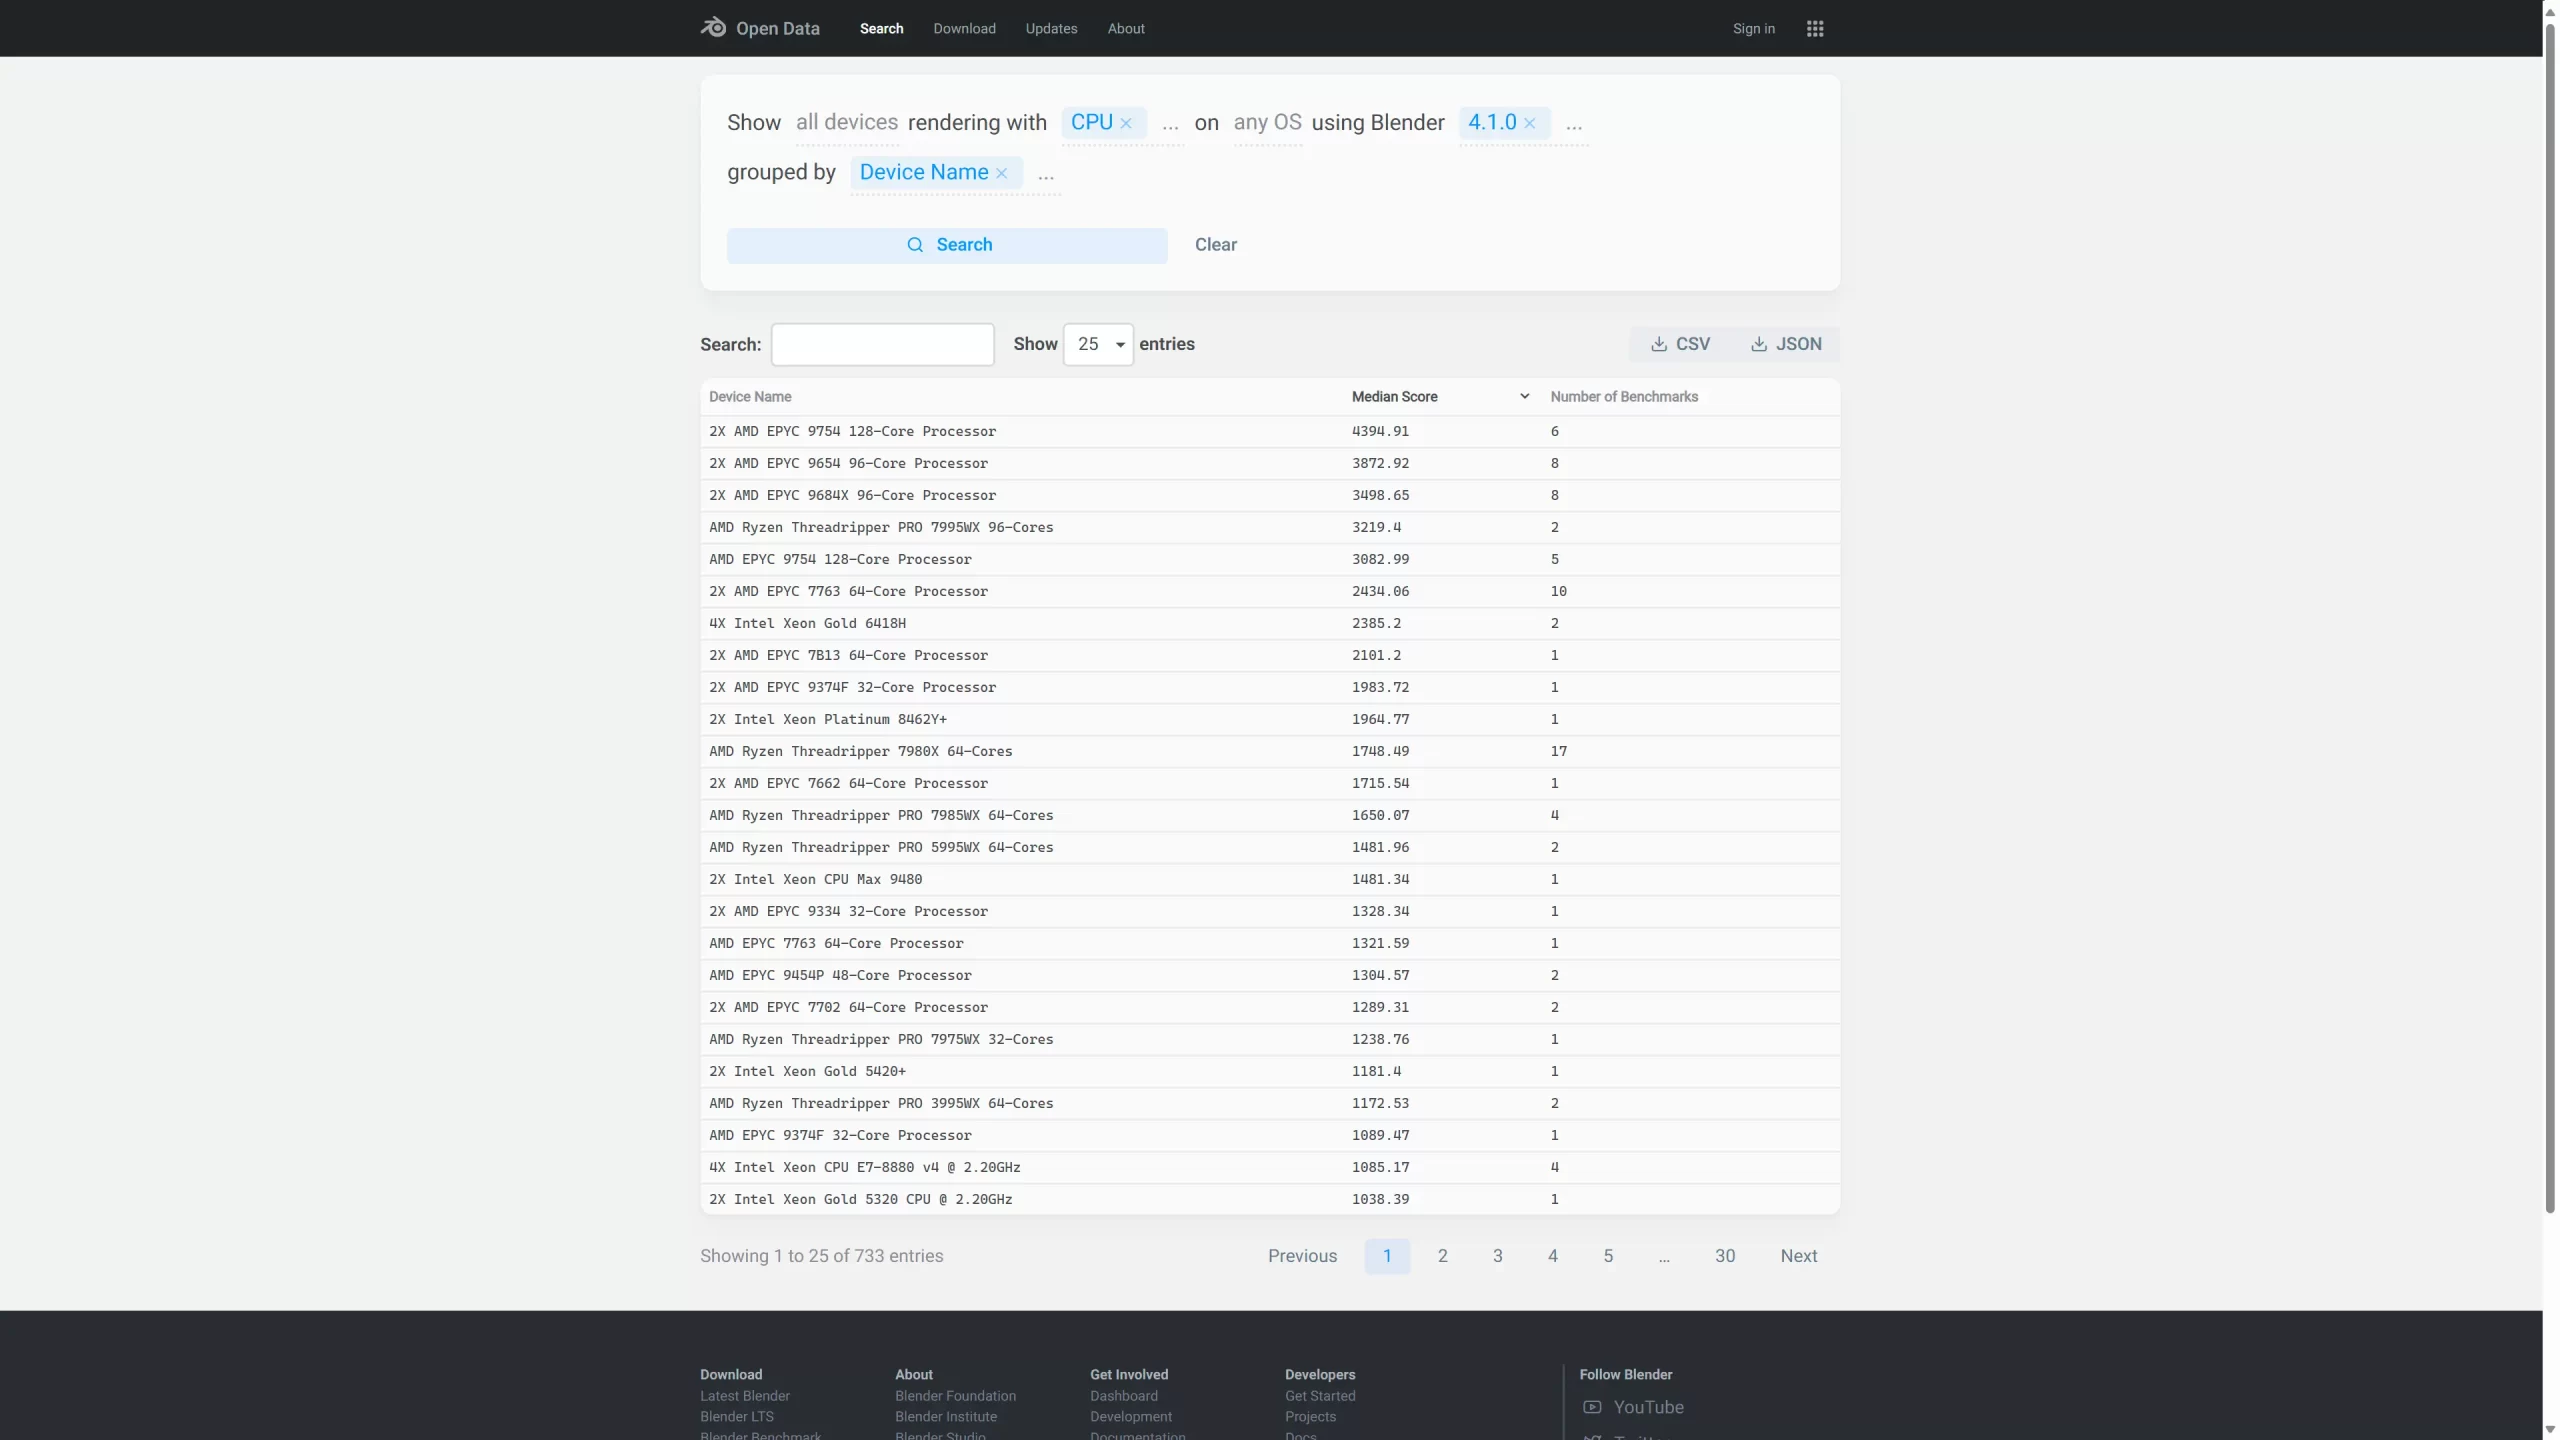Image resolution: width=2560 pixels, height=1440 pixels.
Task: Open the About menu item
Action: click(1126, 29)
